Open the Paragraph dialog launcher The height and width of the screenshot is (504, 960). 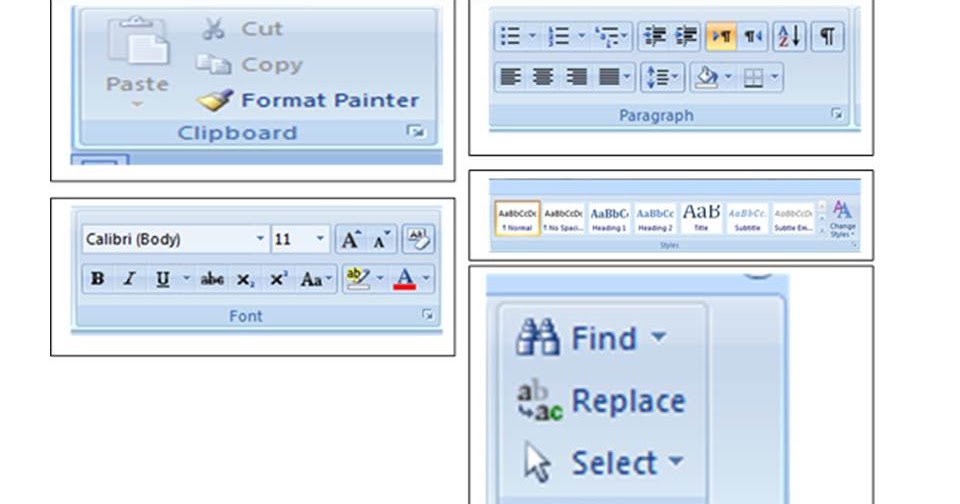pyautogui.click(x=836, y=114)
